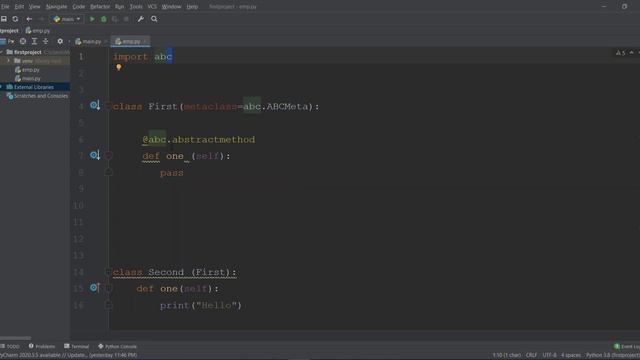Close the emp.py editor tab
640x360 pixels.
coord(145,41)
